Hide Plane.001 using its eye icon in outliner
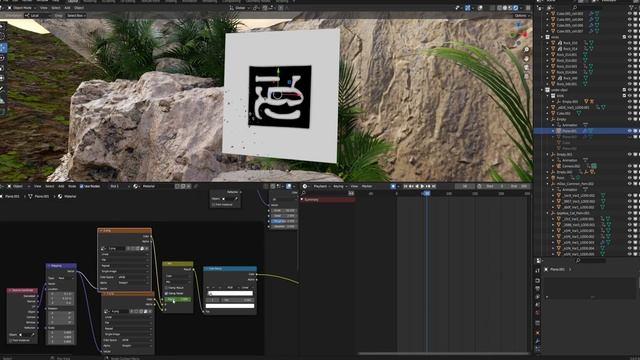This screenshot has width=640, height=360. point(630,131)
